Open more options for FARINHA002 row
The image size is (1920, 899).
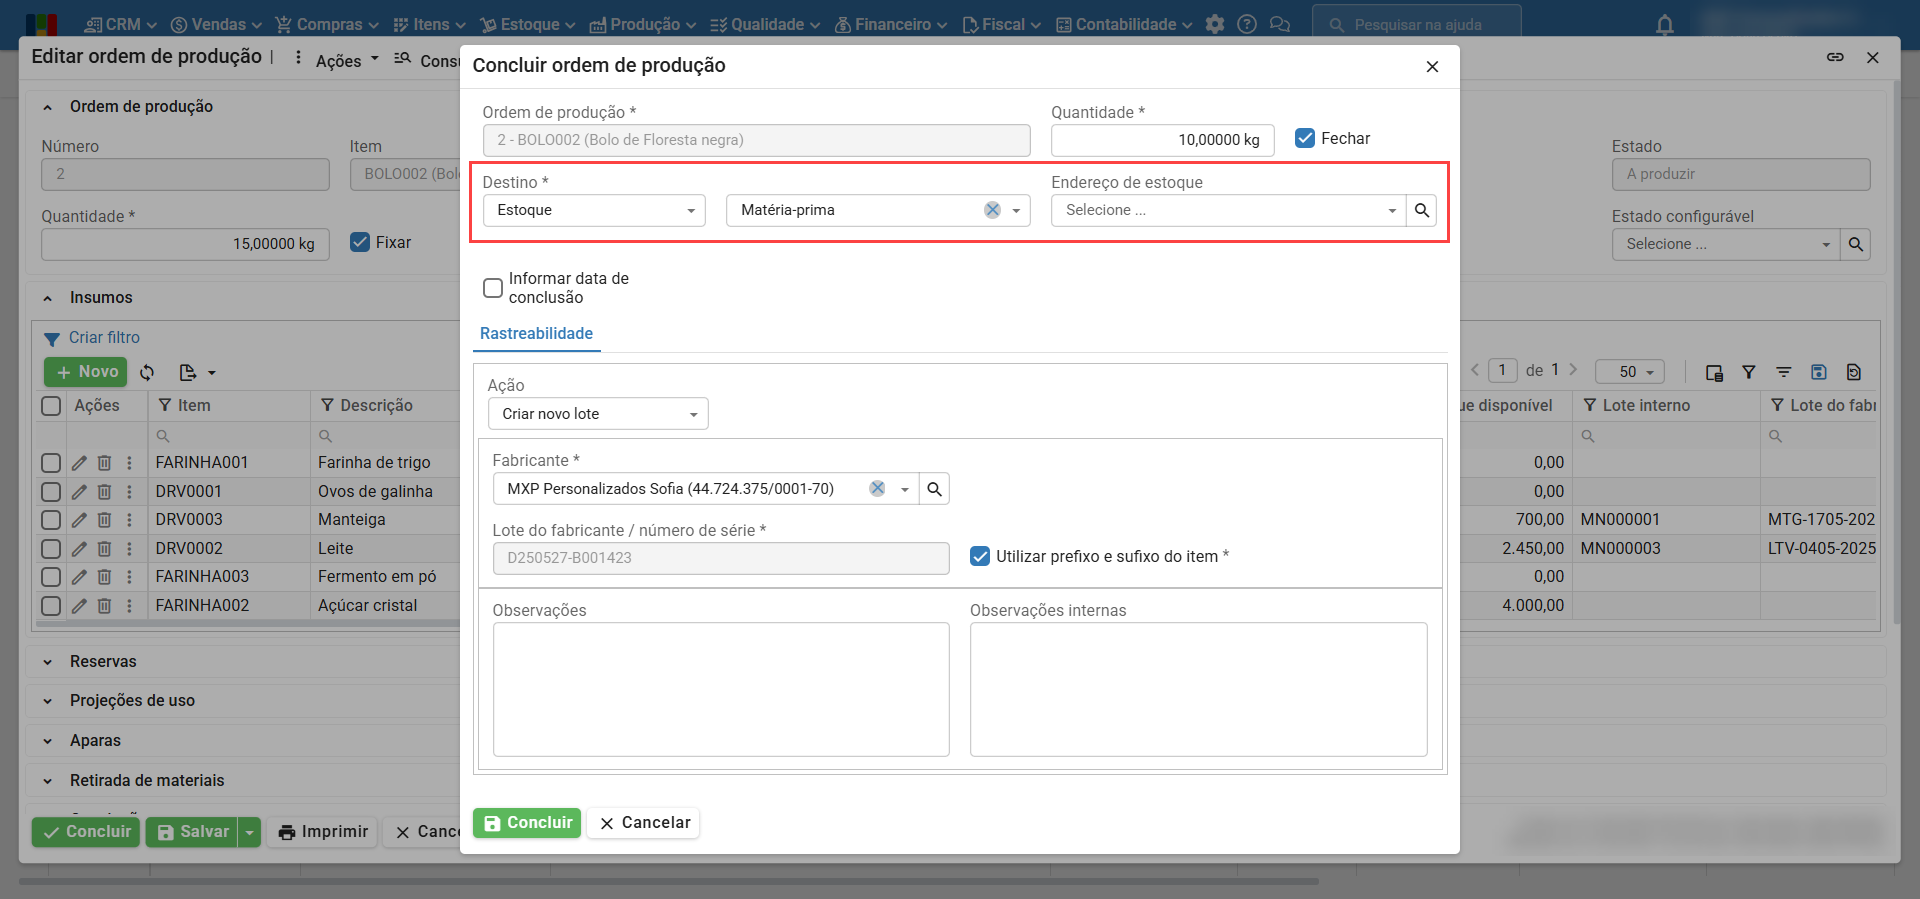click(x=129, y=606)
